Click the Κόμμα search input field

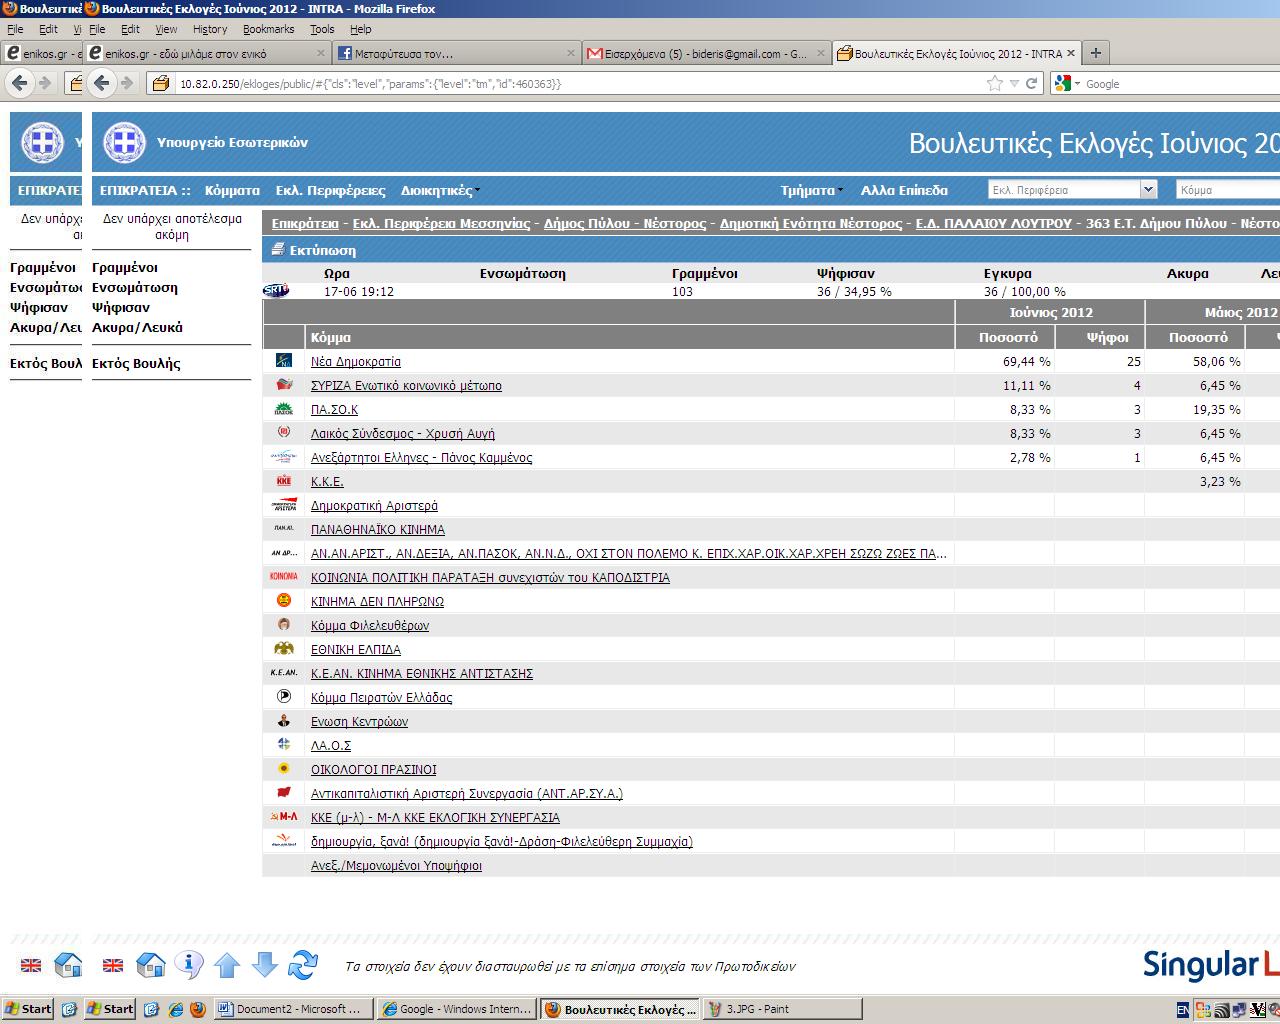[1227, 189]
